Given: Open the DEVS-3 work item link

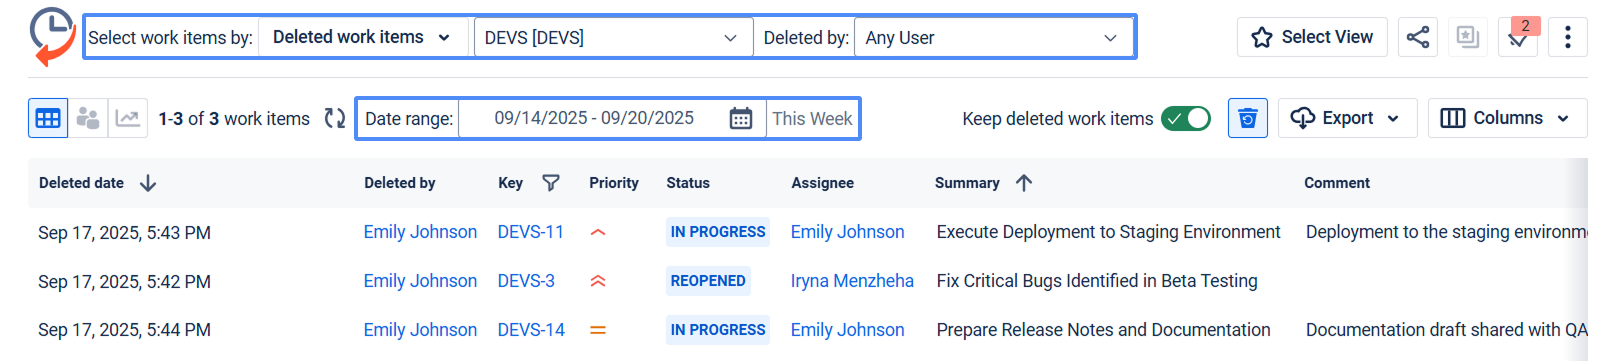Looking at the screenshot, I should [526, 281].
